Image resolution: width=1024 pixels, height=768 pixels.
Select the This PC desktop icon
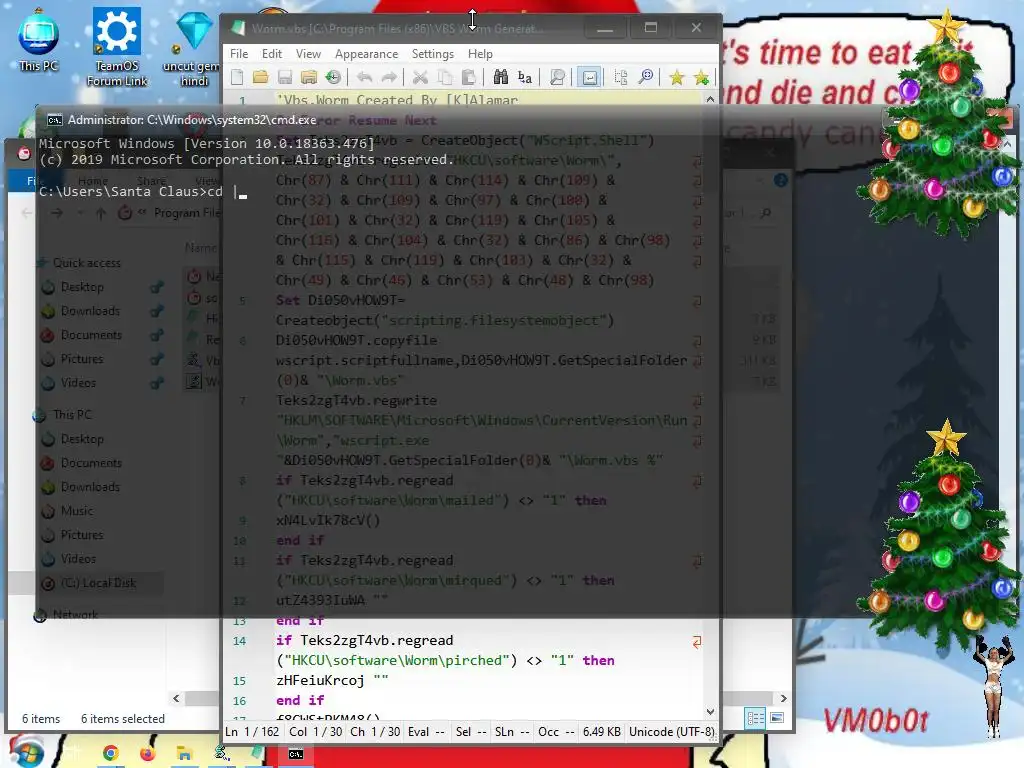39,40
